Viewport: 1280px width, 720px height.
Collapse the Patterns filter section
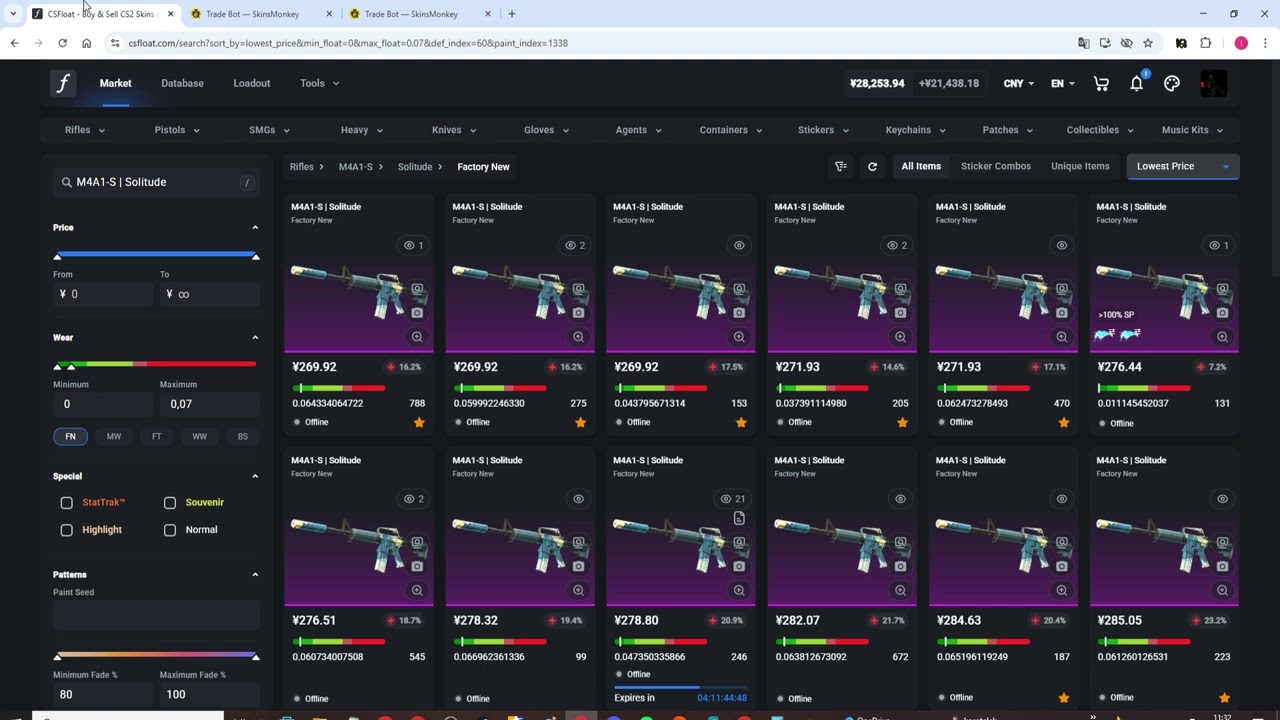pos(255,575)
